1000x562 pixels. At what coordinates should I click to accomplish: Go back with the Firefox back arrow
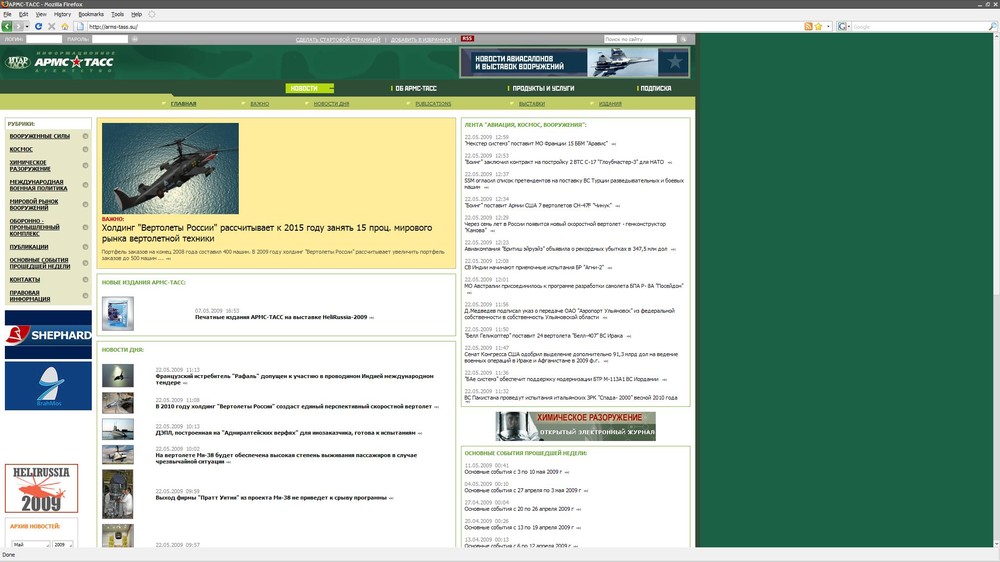coord(6,26)
